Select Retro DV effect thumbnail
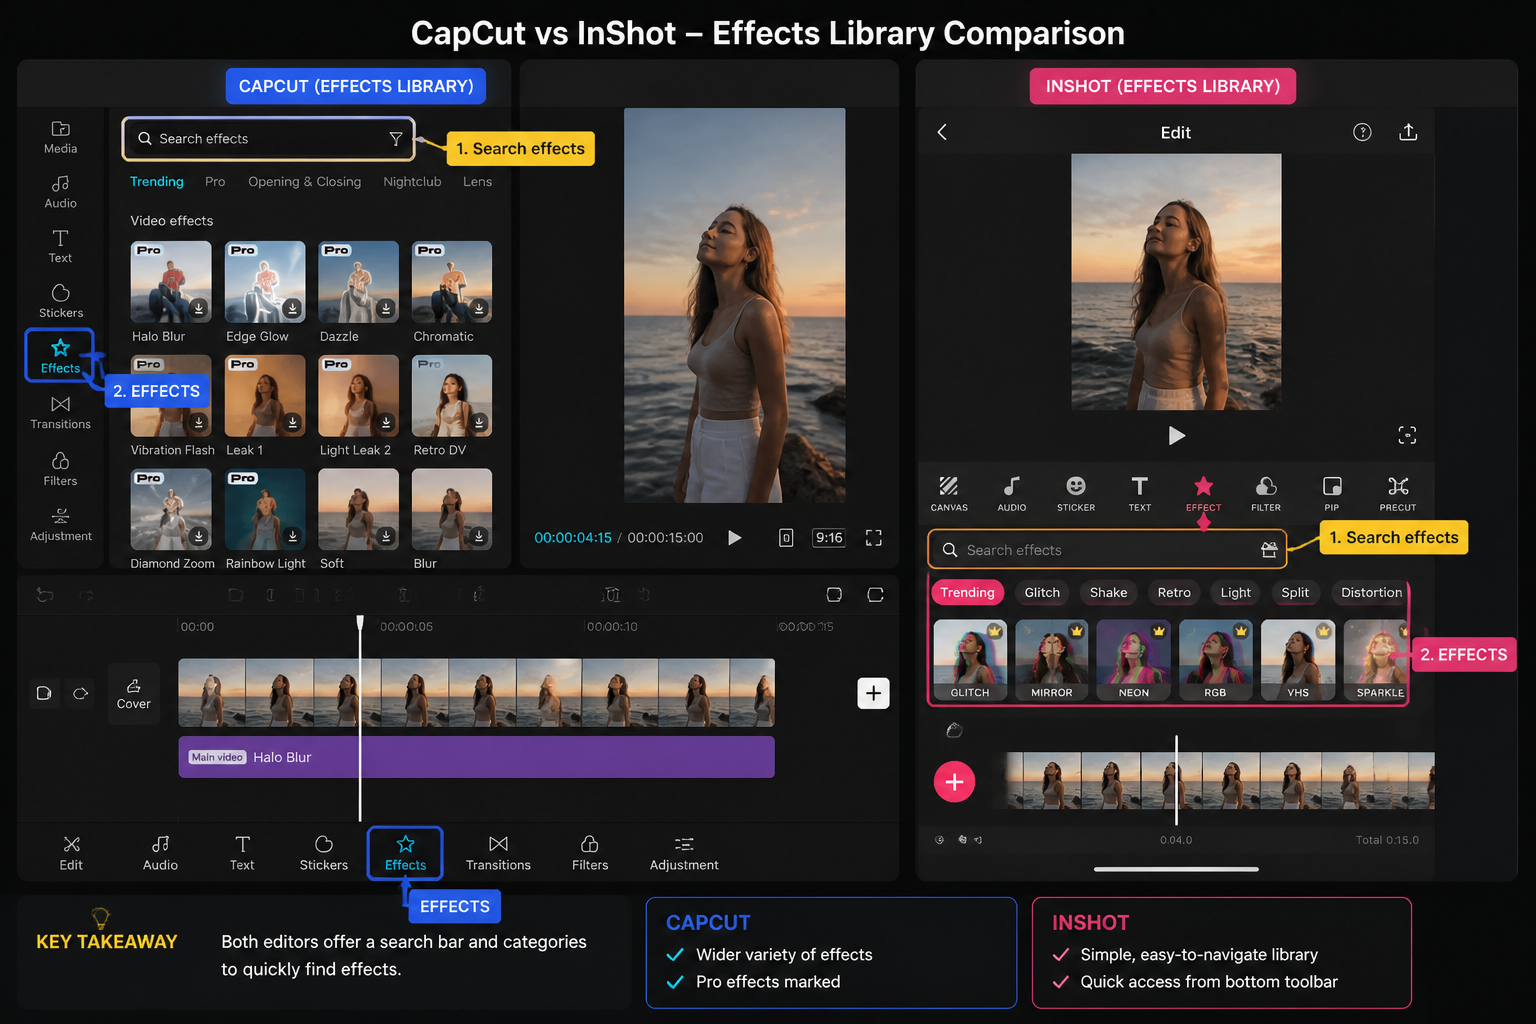Screen dimensions: 1536x1024 (452, 396)
